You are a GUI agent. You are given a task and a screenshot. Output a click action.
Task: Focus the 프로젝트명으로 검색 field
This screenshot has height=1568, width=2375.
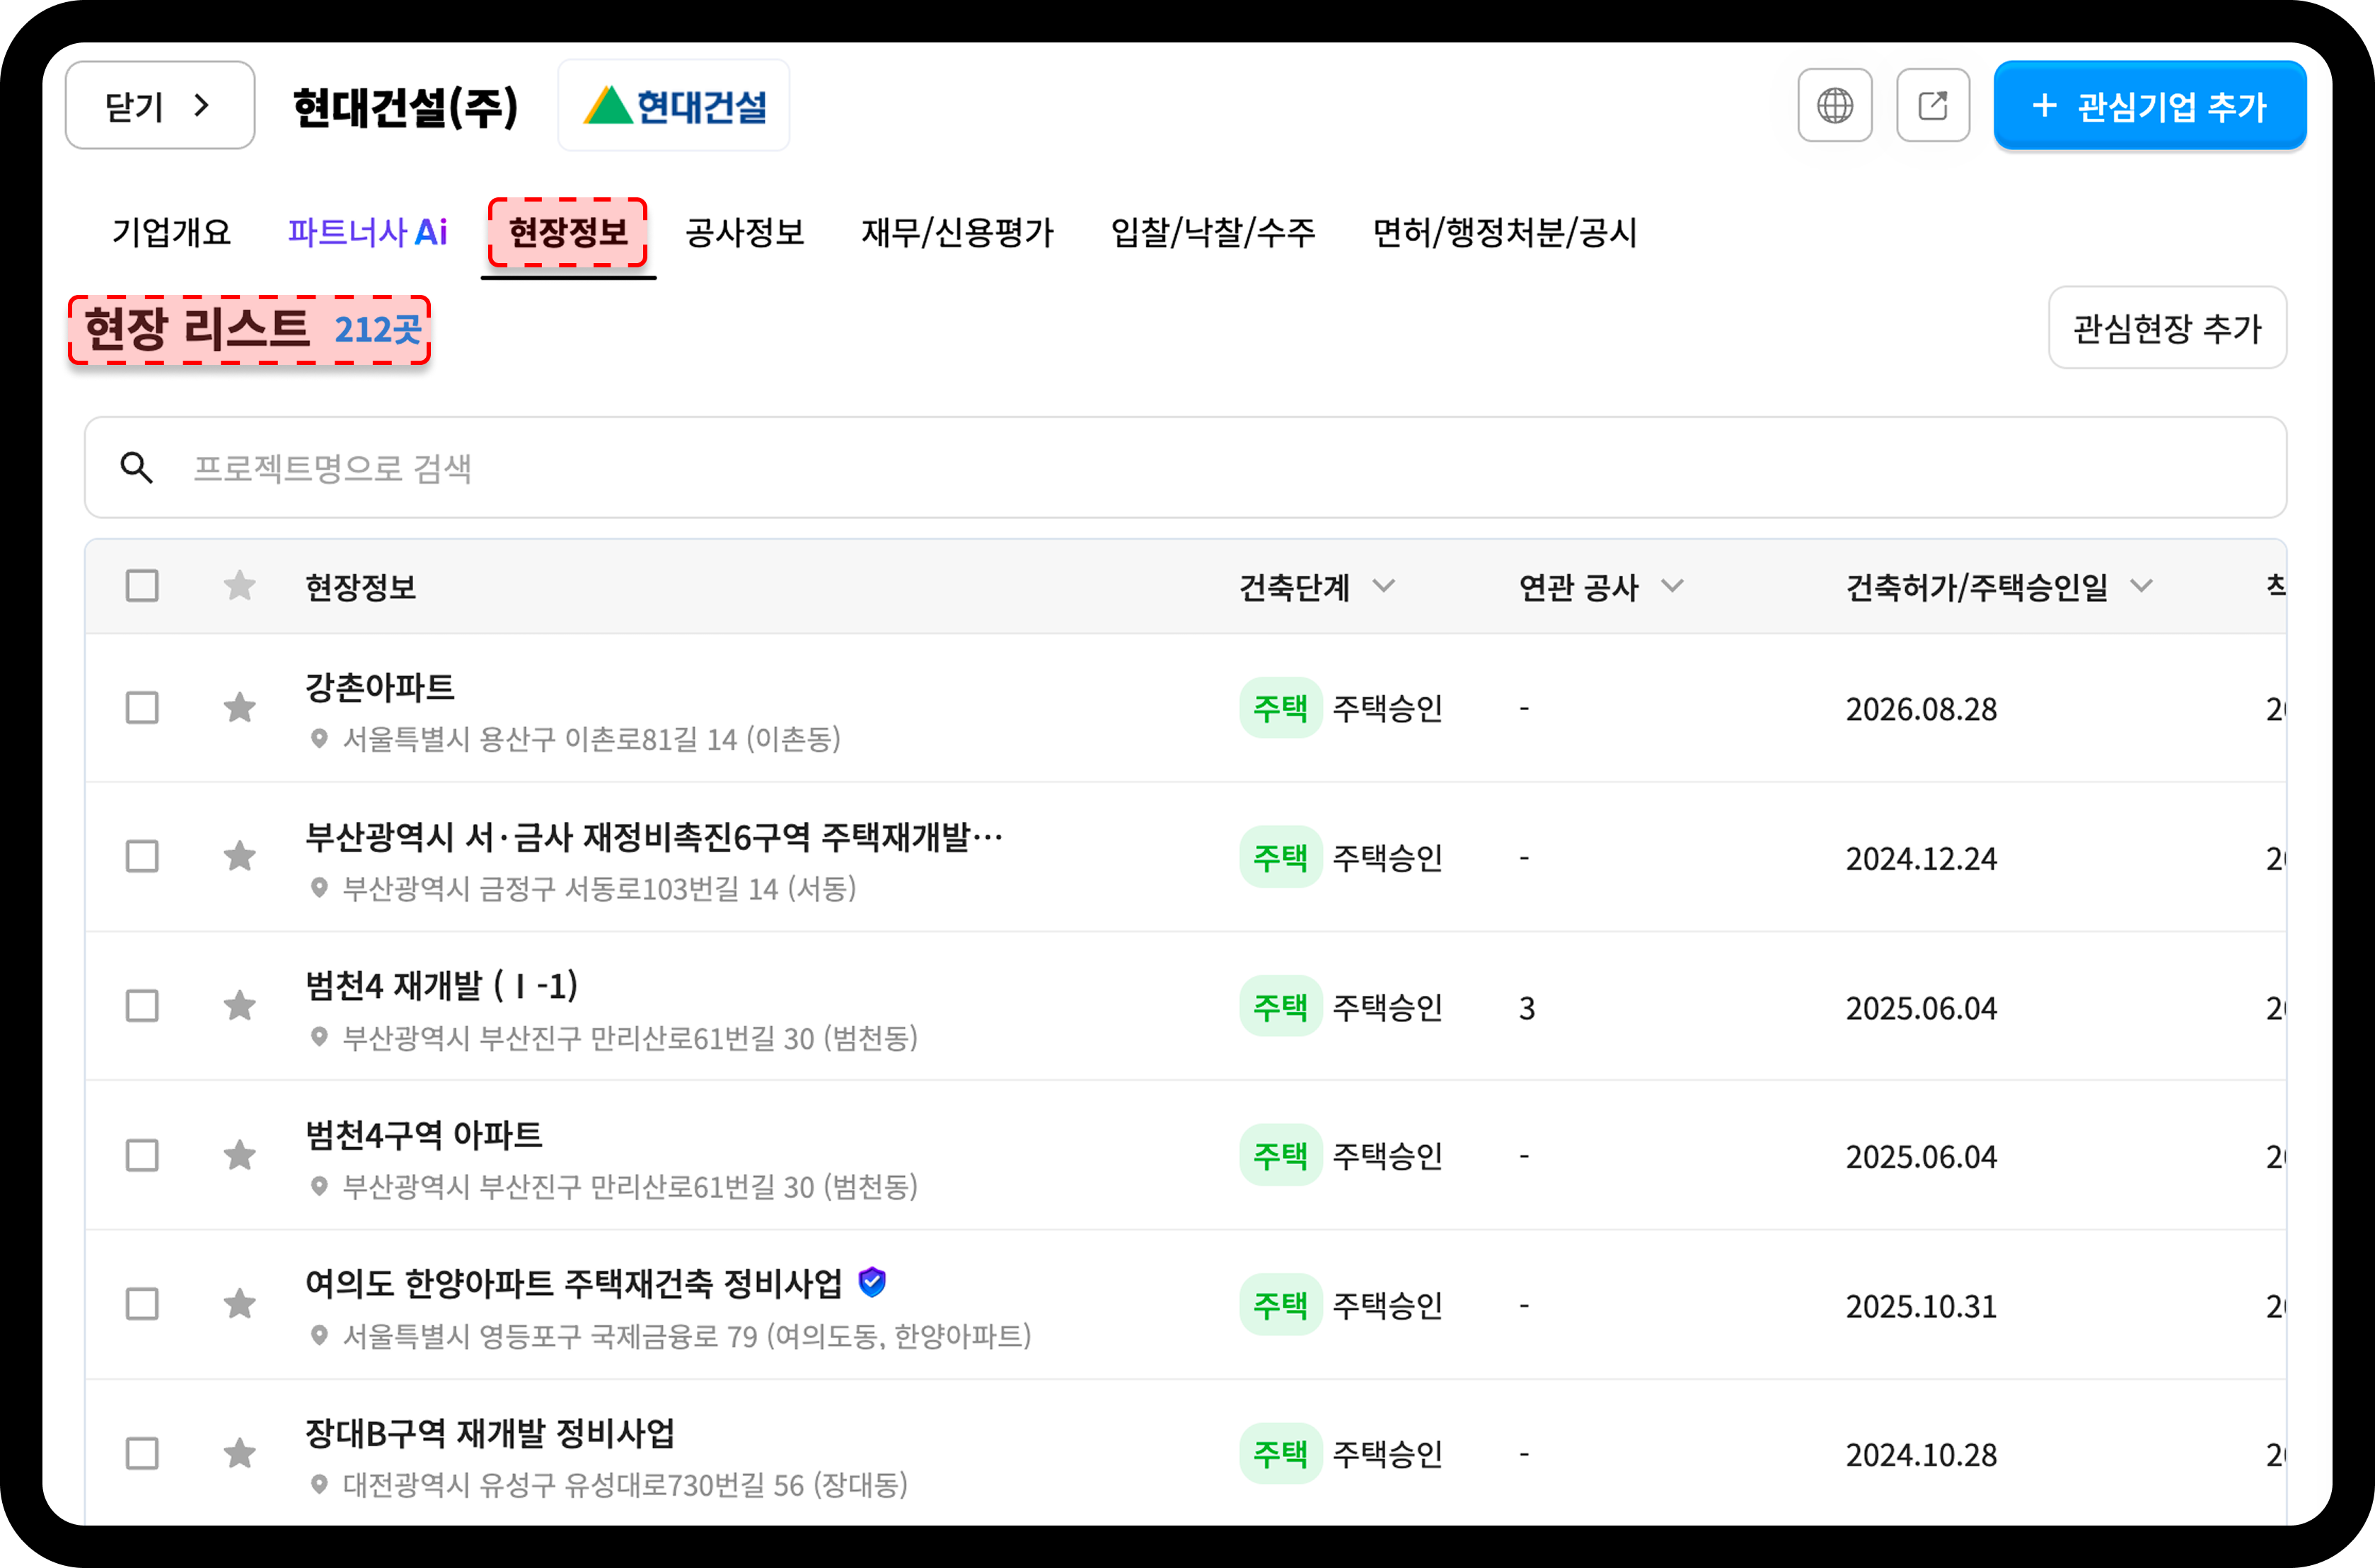click(x=1186, y=467)
